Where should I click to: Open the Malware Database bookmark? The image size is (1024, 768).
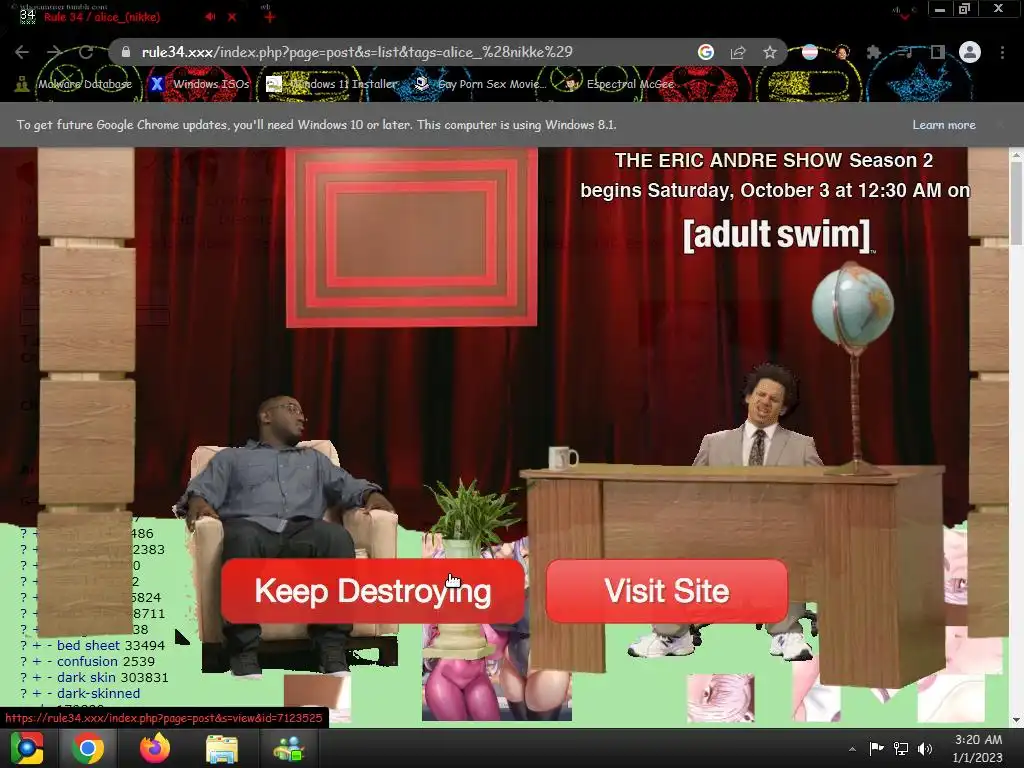(74, 84)
